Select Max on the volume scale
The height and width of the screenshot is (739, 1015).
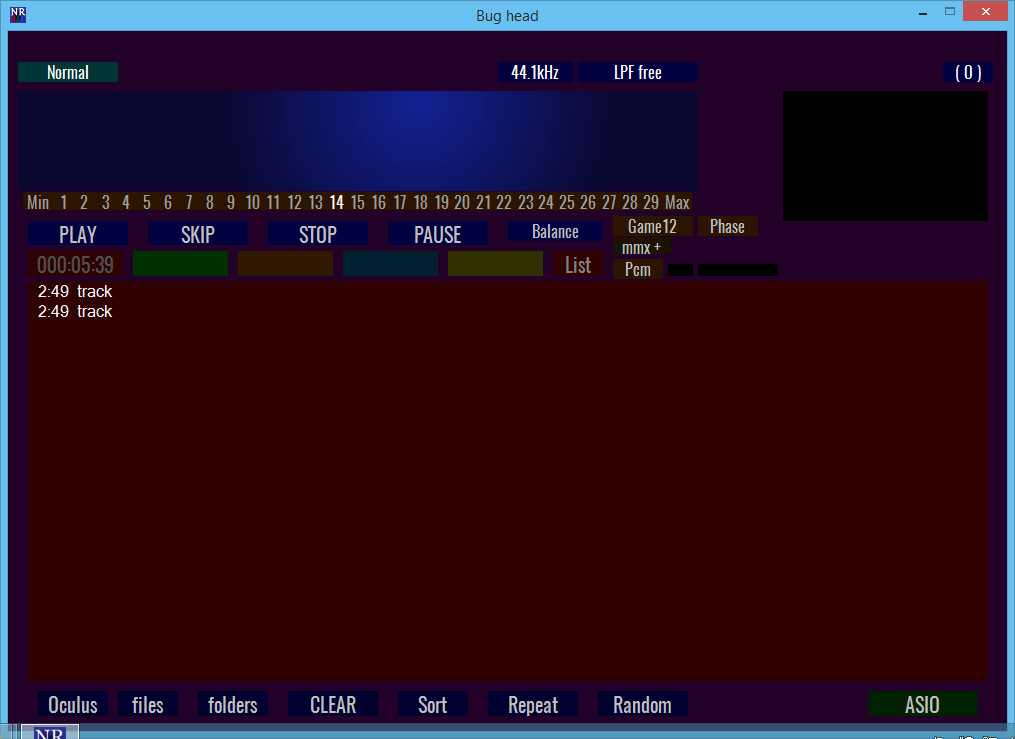[677, 203]
